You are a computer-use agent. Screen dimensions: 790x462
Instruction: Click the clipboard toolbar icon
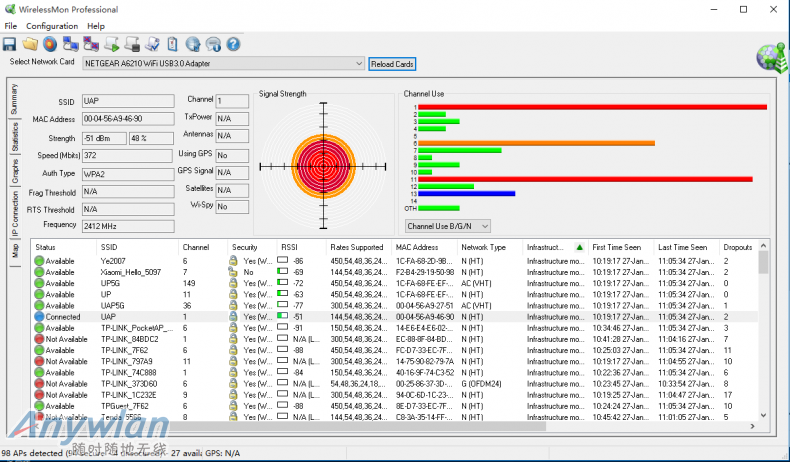(x=172, y=44)
